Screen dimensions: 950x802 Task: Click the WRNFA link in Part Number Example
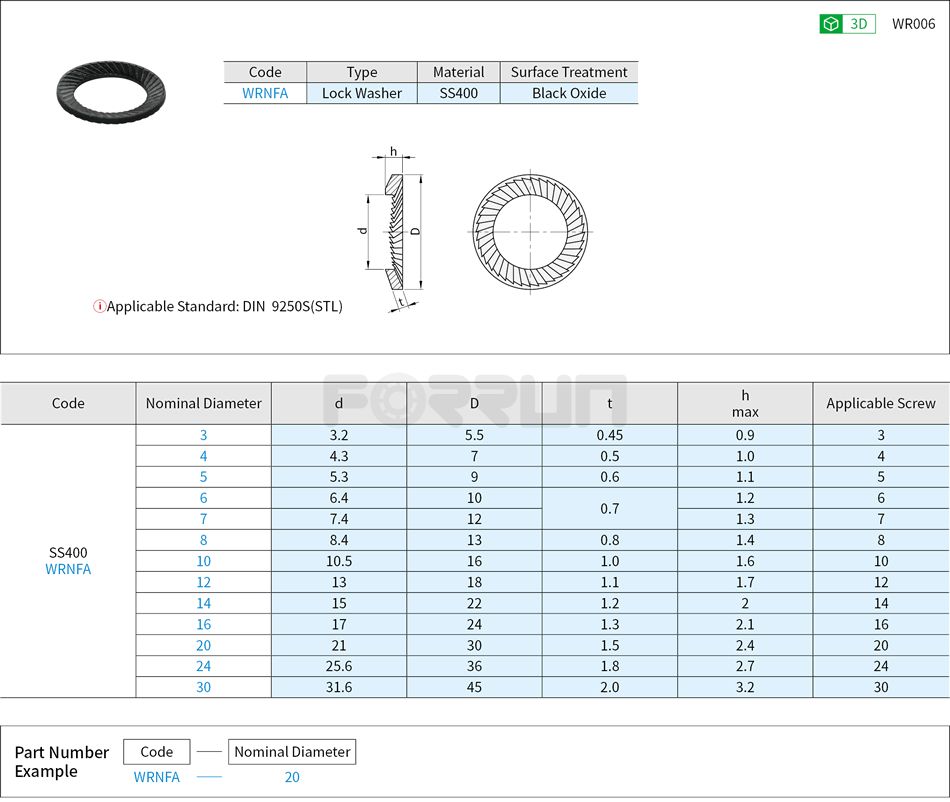(x=157, y=777)
